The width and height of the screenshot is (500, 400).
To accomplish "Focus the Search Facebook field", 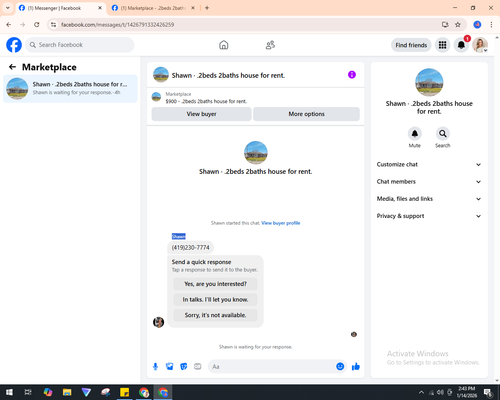I will pyautogui.click(x=80, y=45).
